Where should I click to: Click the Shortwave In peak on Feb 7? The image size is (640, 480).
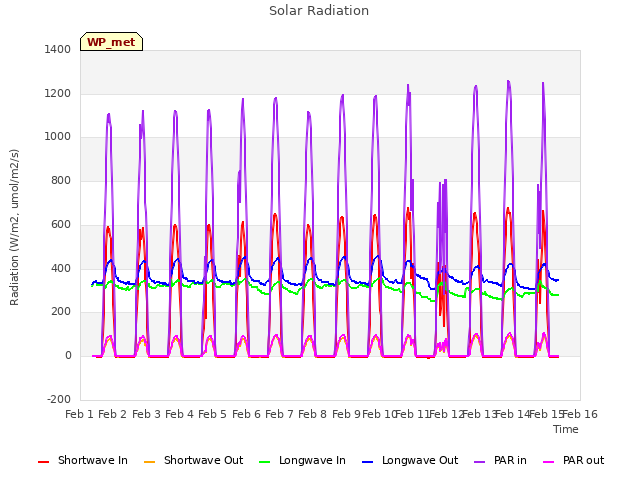tap(275, 214)
